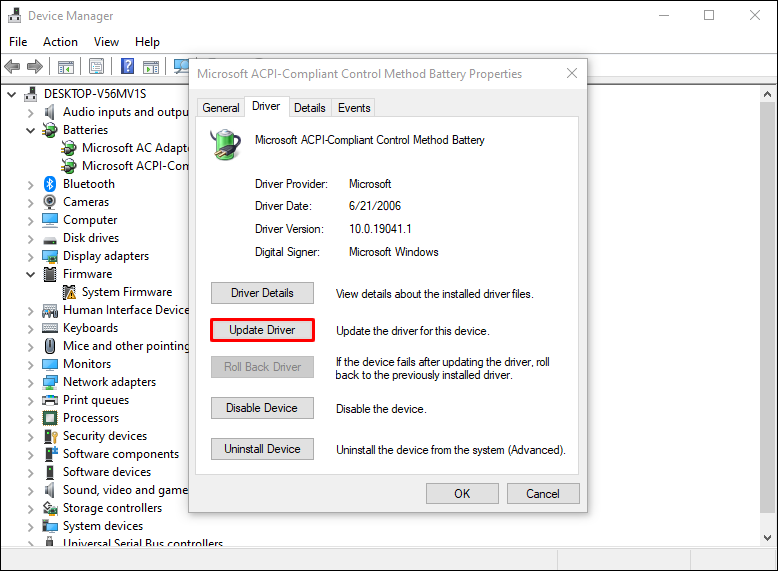This screenshot has width=778, height=571.
Task: Click the blue Help question mark icon
Action: tap(128, 66)
